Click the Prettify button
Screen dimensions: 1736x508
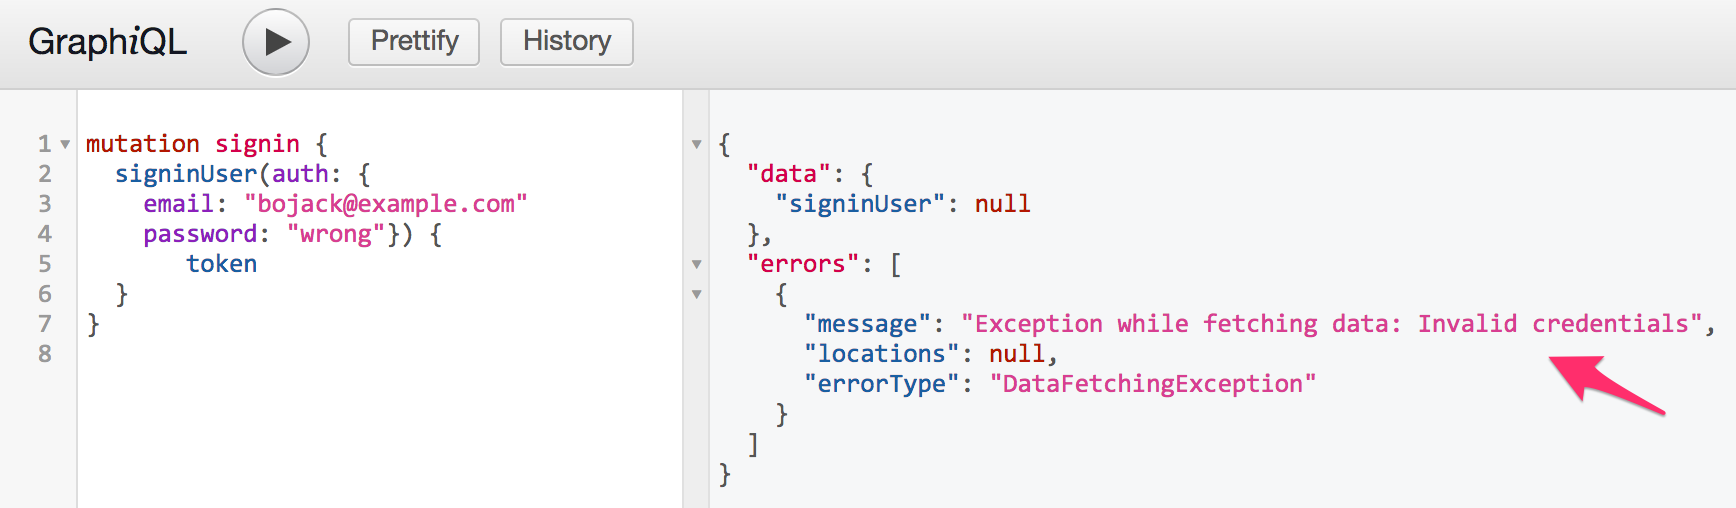[x=414, y=42]
